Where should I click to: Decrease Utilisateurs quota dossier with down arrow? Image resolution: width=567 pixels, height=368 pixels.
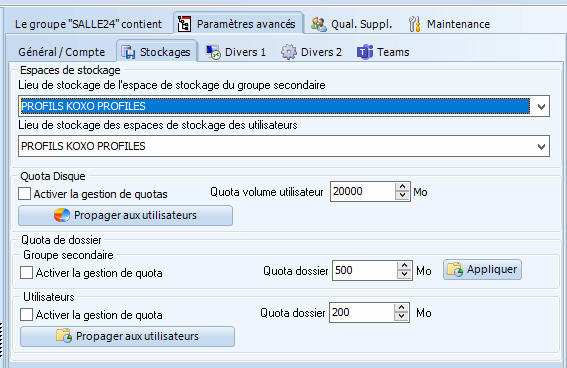click(x=401, y=317)
